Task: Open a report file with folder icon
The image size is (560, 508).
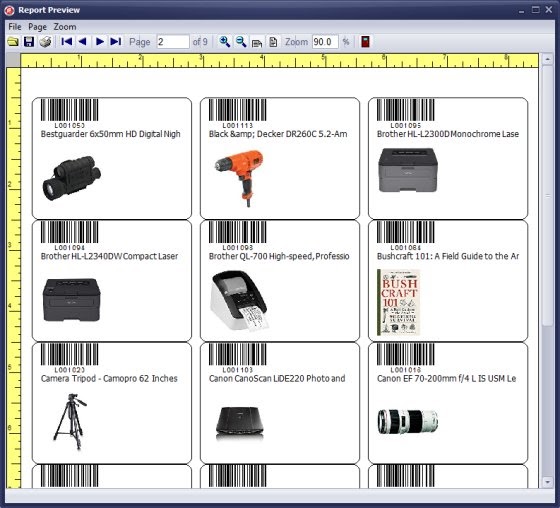Action: (x=13, y=42)
